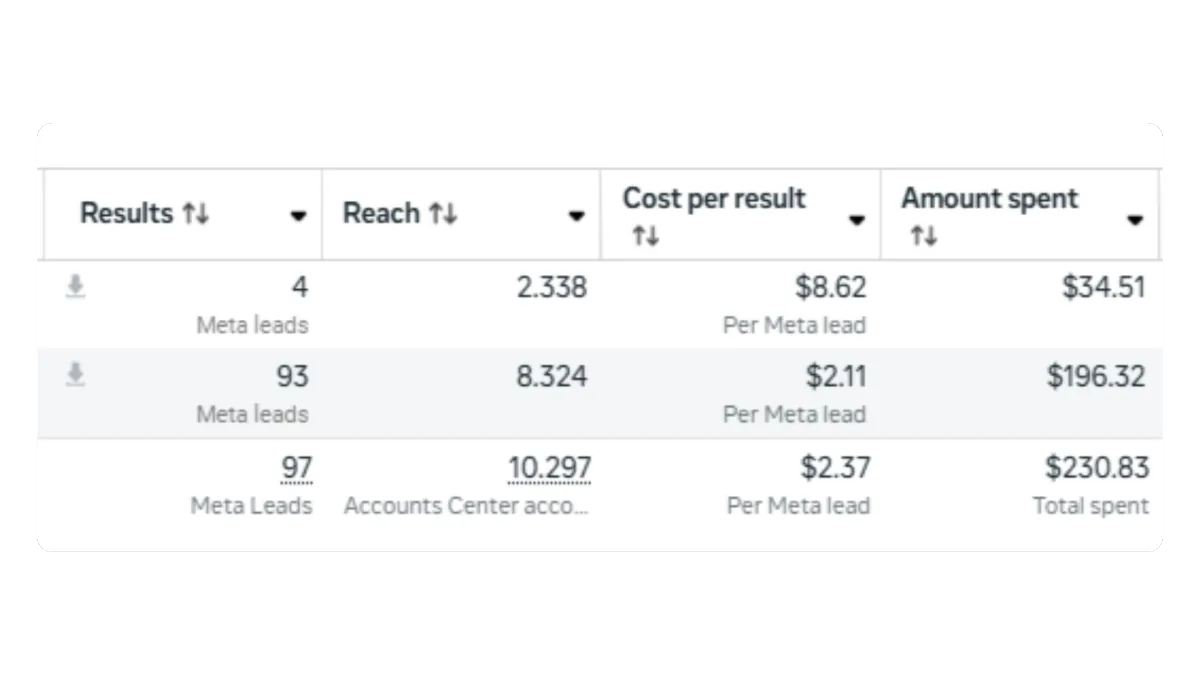Screen dimensions: 1200x675
Task: Click sort arrows under Amount spent
Action: [923, 237]
